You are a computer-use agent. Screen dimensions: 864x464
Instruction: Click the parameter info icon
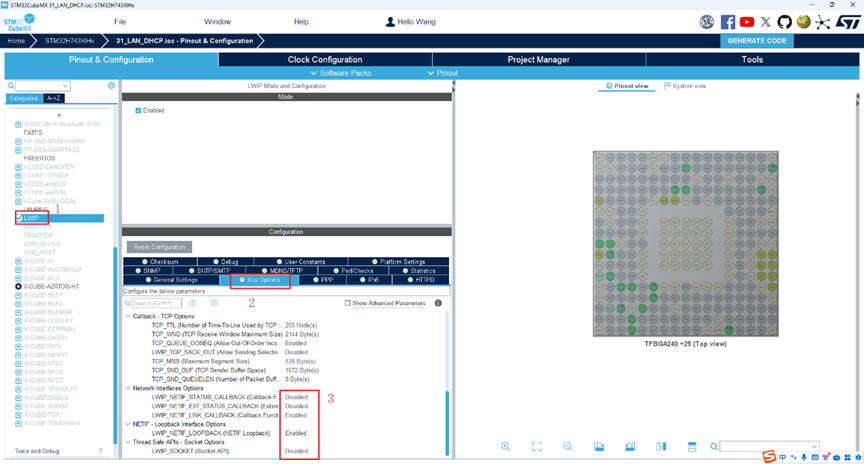438,303
